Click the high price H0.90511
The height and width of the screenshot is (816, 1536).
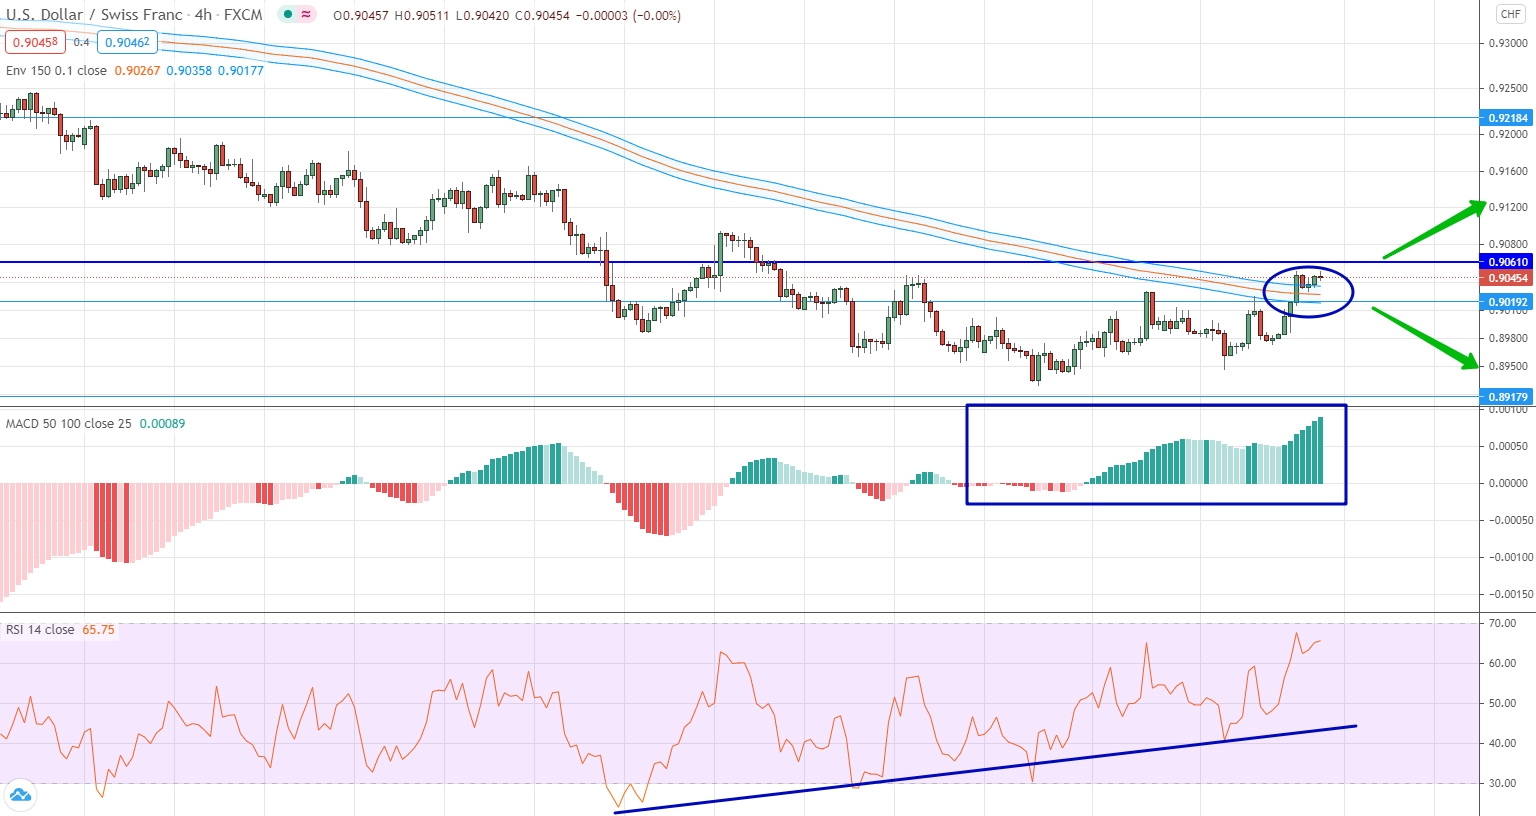click(422, 16)
